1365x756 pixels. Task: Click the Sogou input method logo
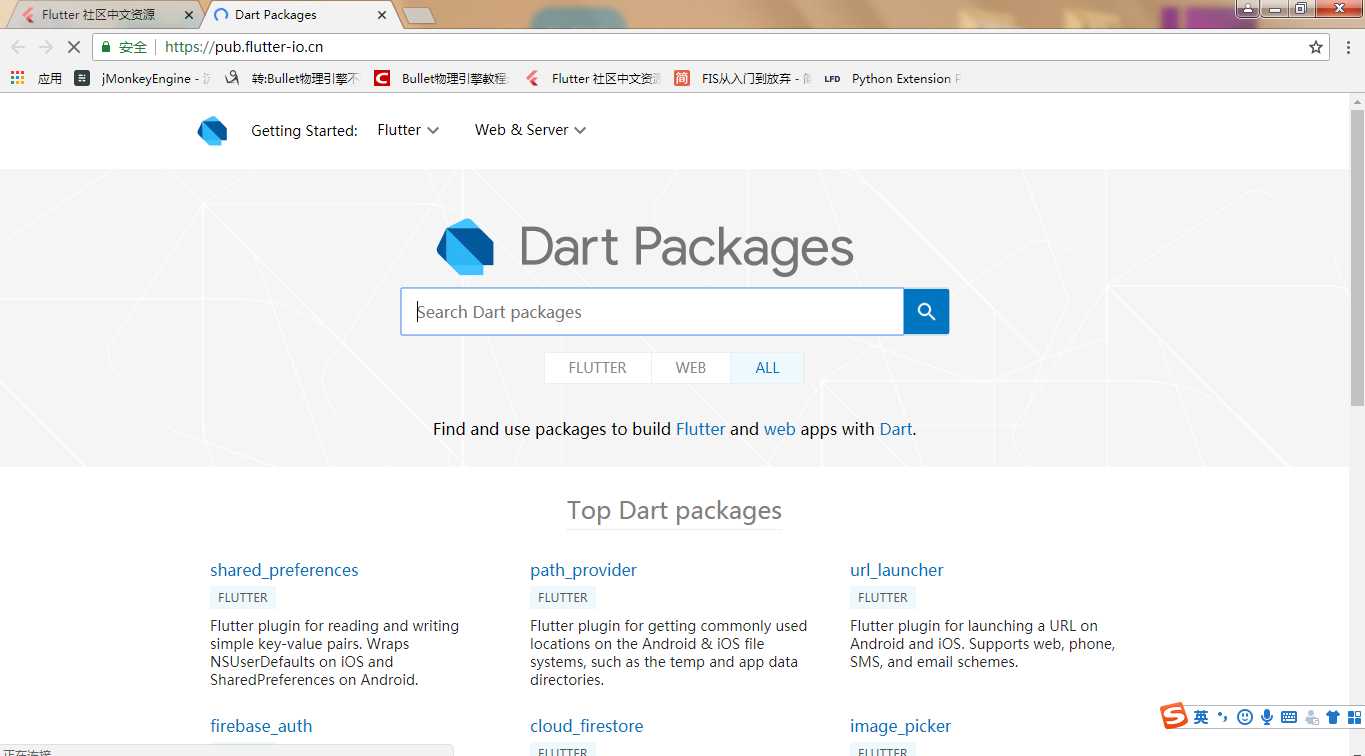click(1173, 716)
